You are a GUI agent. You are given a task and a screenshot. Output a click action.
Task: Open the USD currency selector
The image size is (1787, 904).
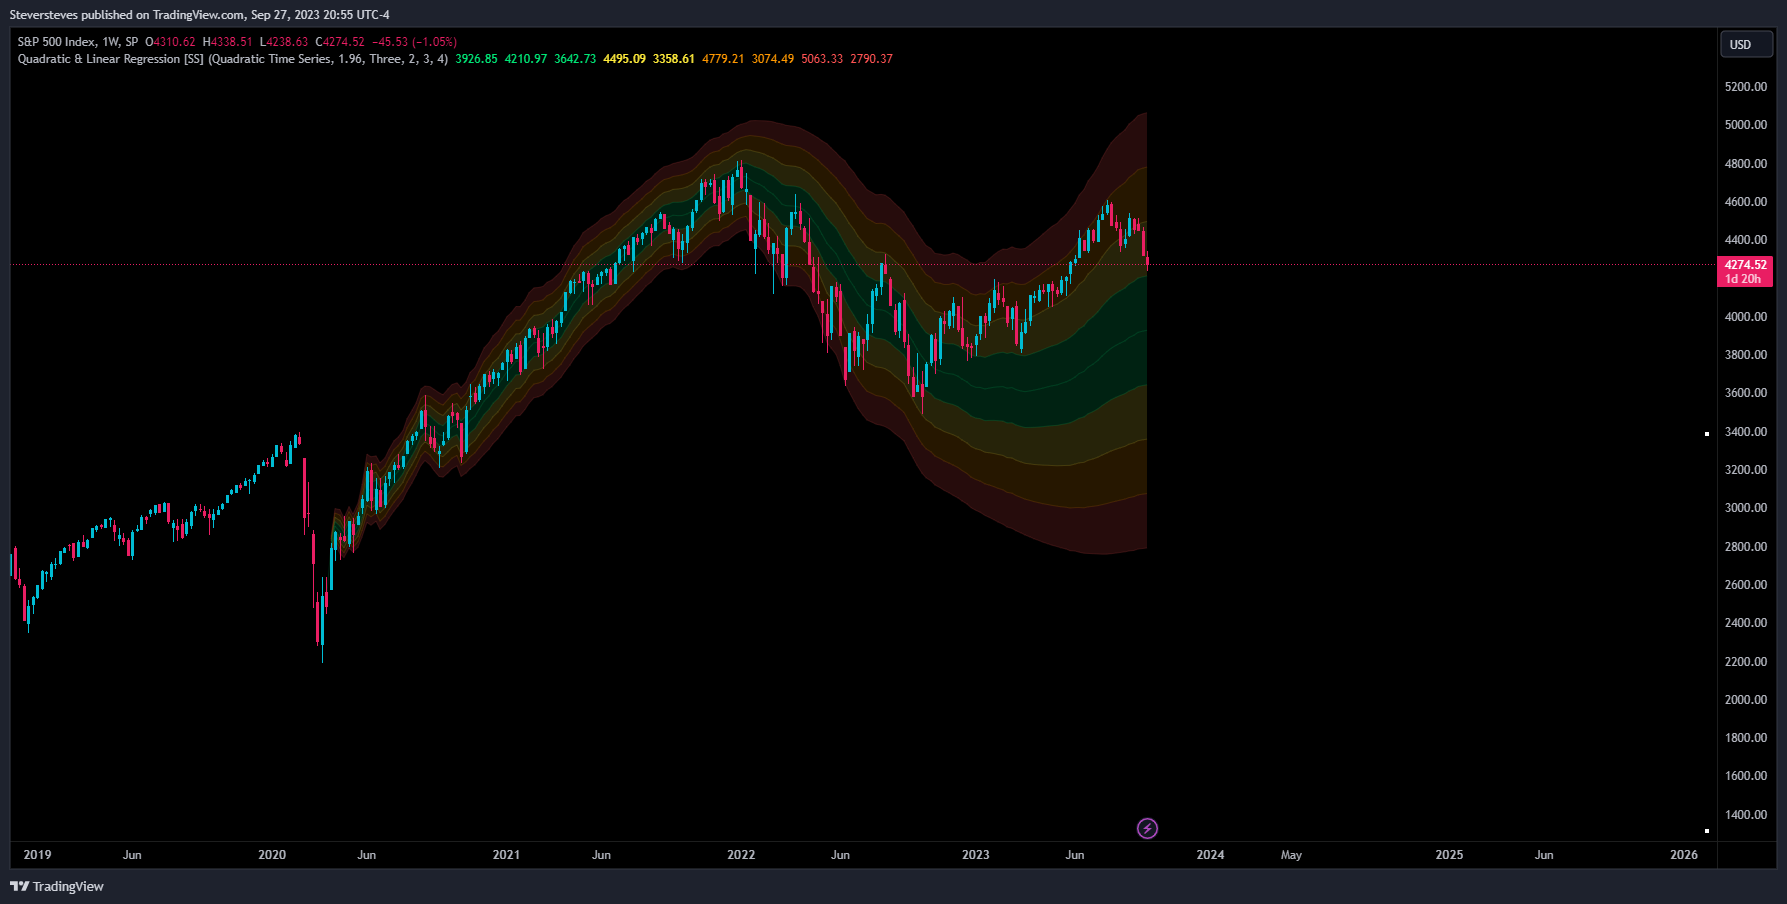click(x=1746, y=45)
